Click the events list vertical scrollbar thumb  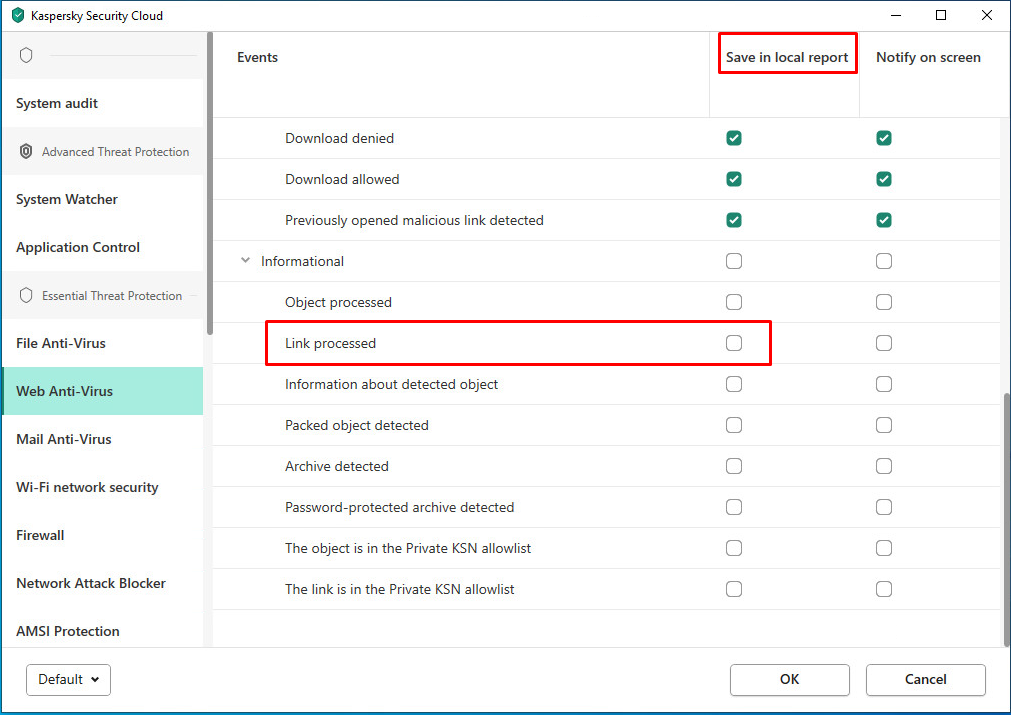click(x=1006, y=520)
